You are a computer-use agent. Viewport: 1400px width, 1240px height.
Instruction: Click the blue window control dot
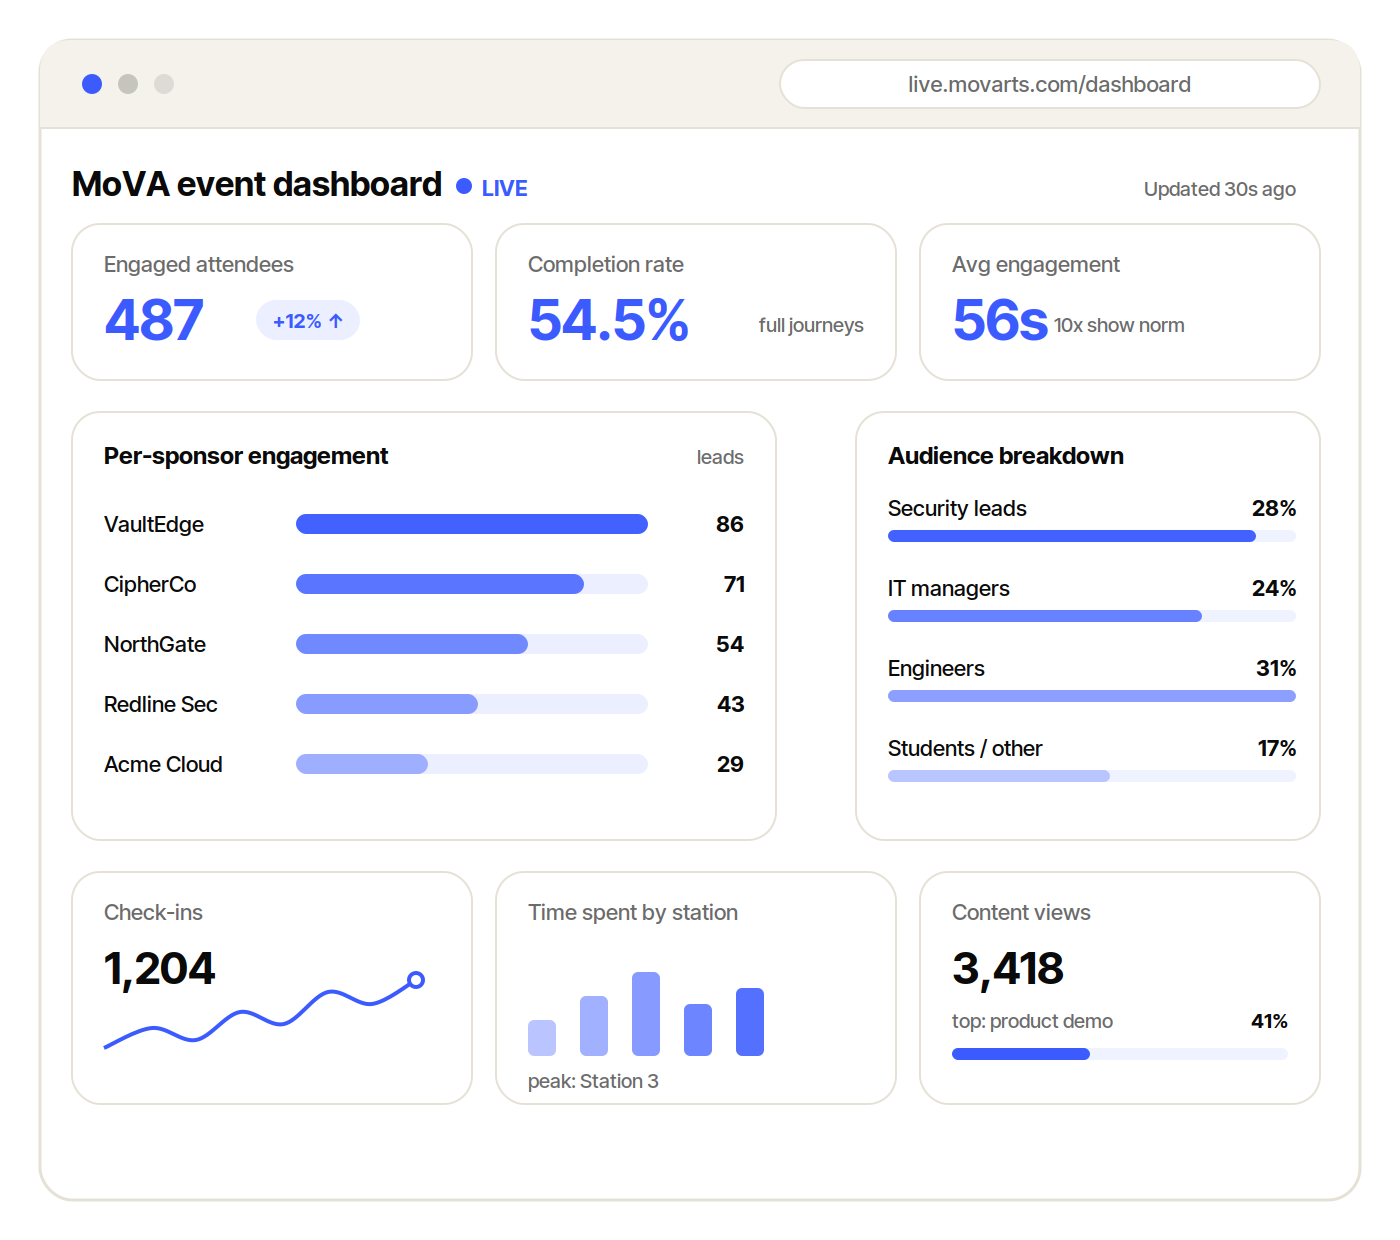(x=92, y=84)
